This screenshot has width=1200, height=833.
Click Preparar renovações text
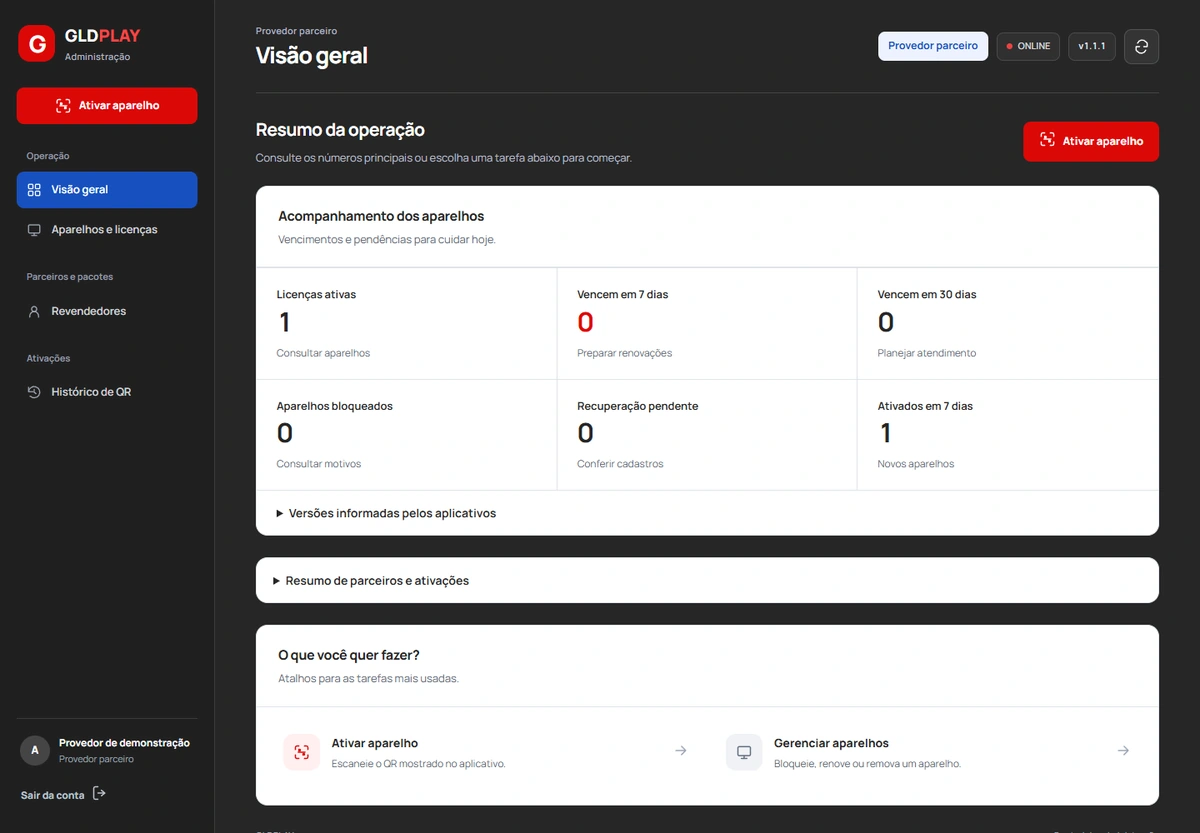[625, 353]
